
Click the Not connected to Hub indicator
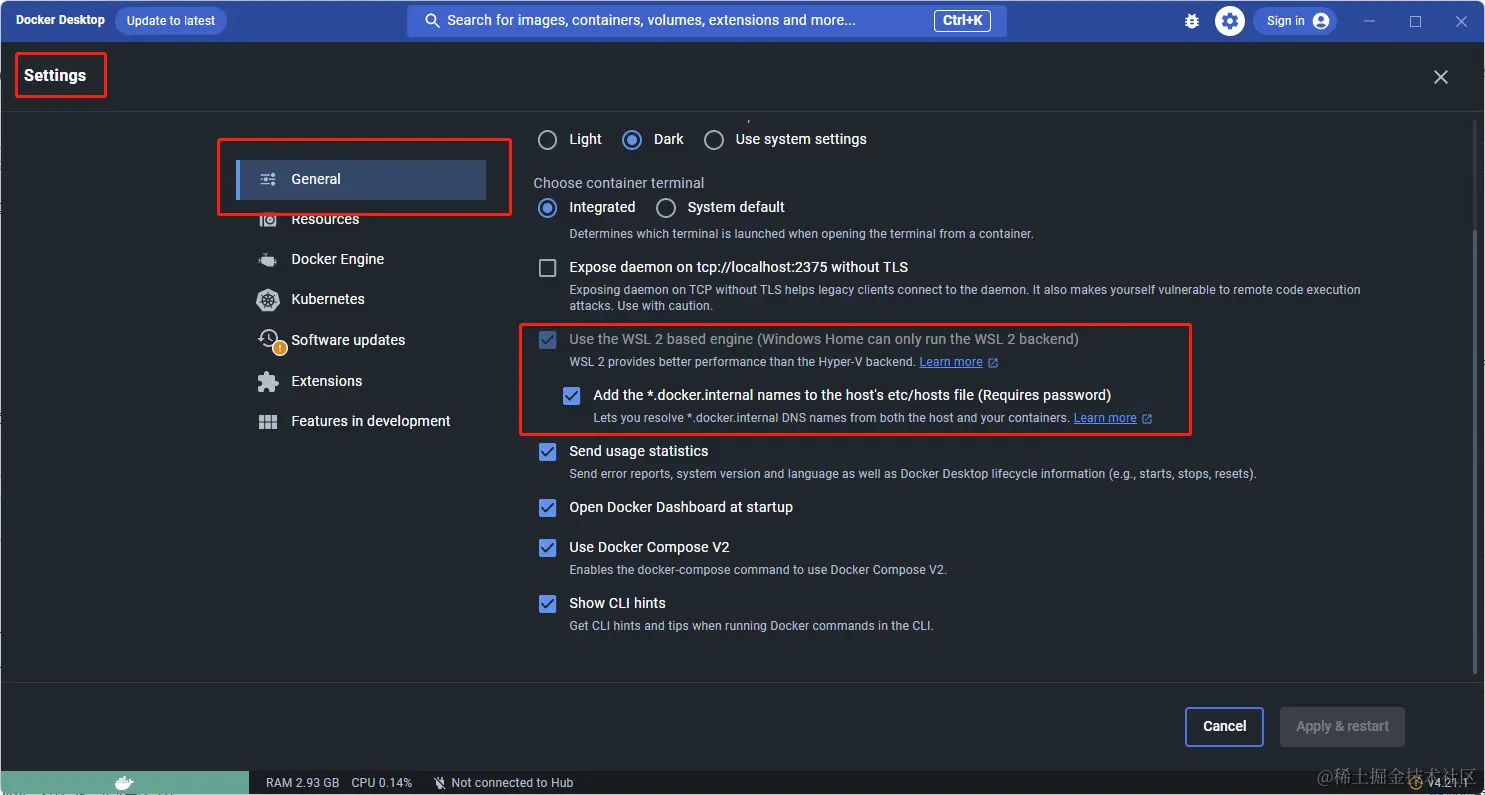click(x=504, y=783)
